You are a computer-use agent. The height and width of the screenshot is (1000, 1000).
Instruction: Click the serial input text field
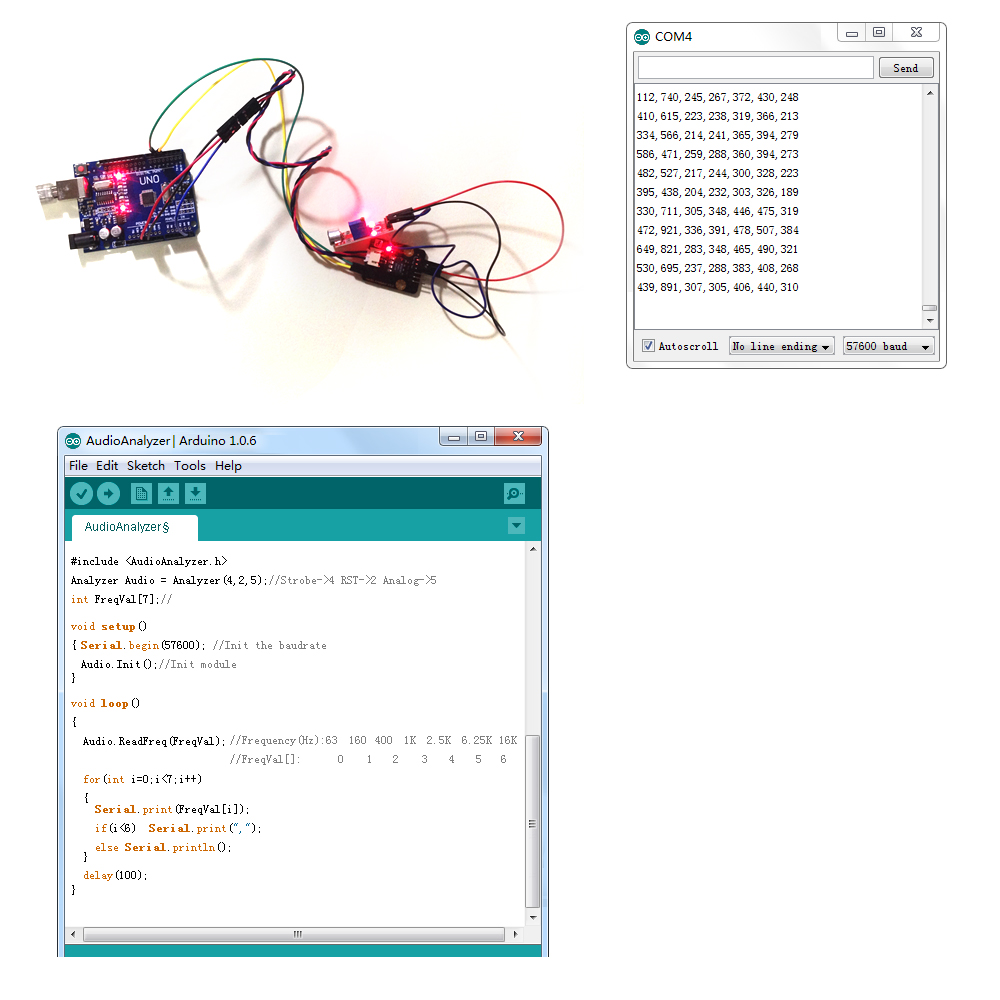point(756,68)
